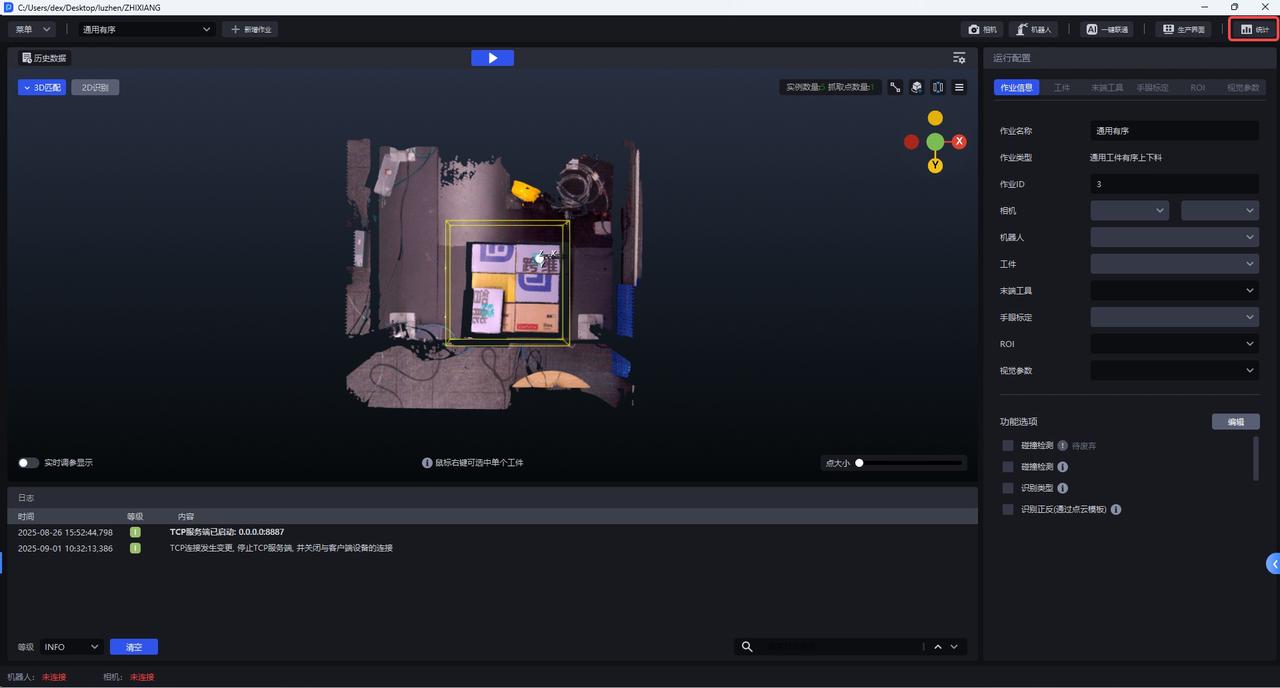Open the 通用有序 job selector dropdown
This screenshot has width=1280, height=688.
point(146,30)
